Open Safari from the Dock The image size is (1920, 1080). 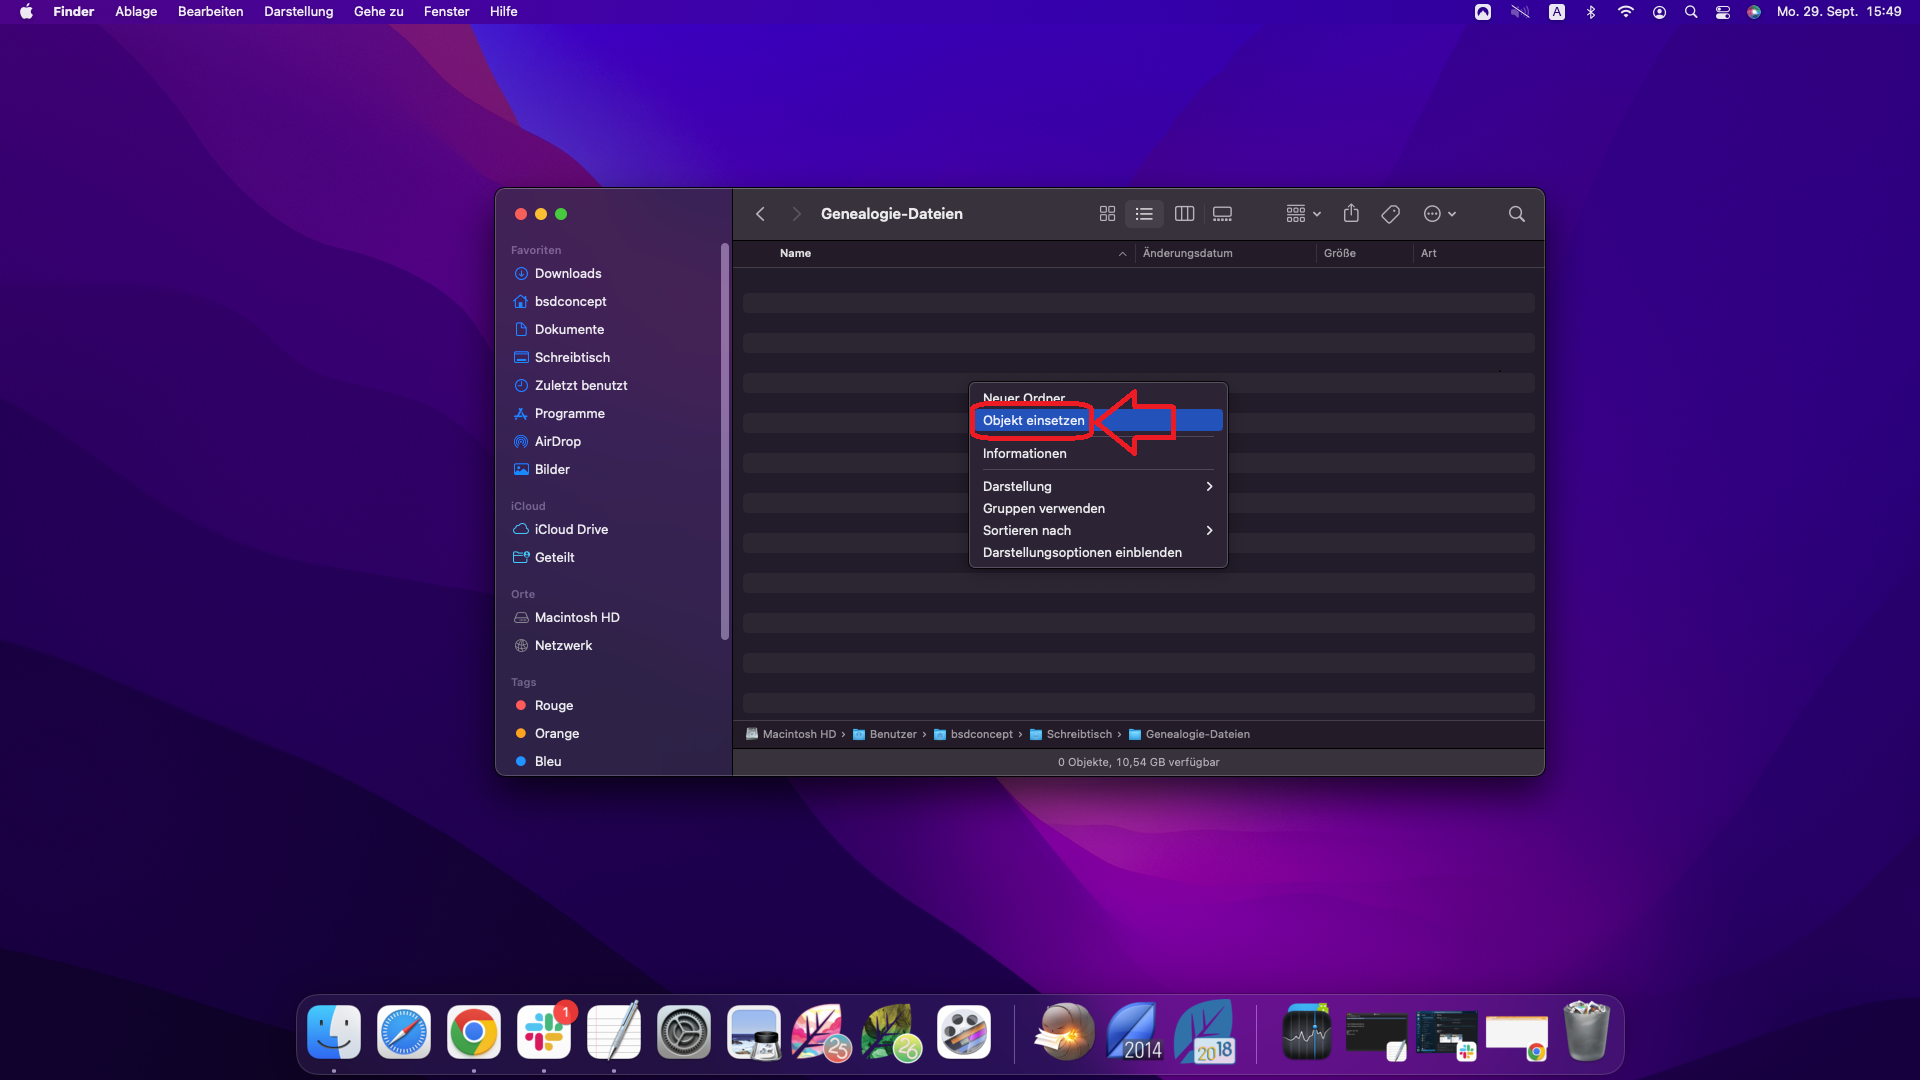click(404, 1033)
